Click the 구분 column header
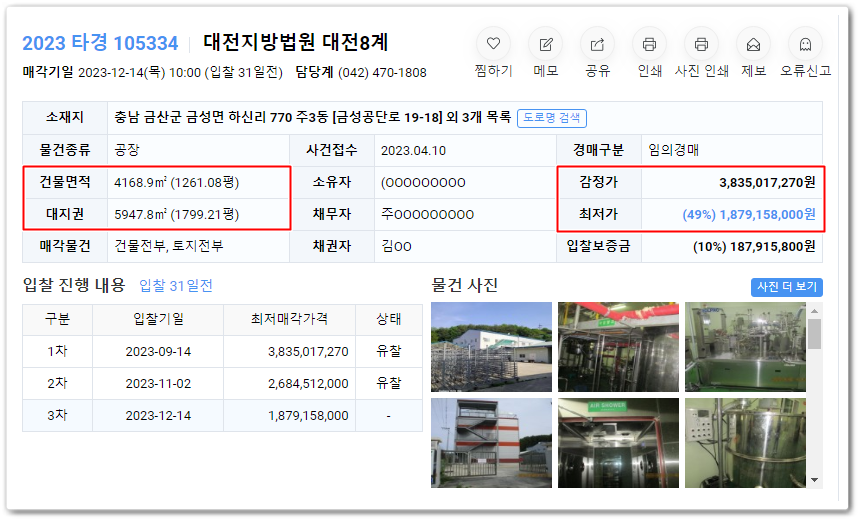Image resolution: width=861 pixels, height=522 pixels. pos(57,319)
